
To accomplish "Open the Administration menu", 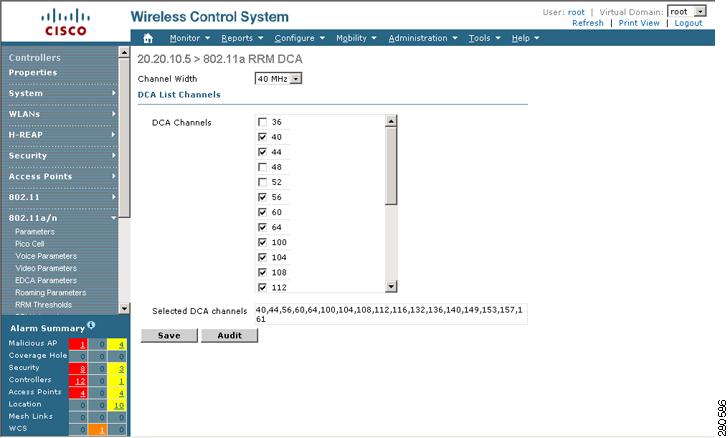I will tap(423, 38).
